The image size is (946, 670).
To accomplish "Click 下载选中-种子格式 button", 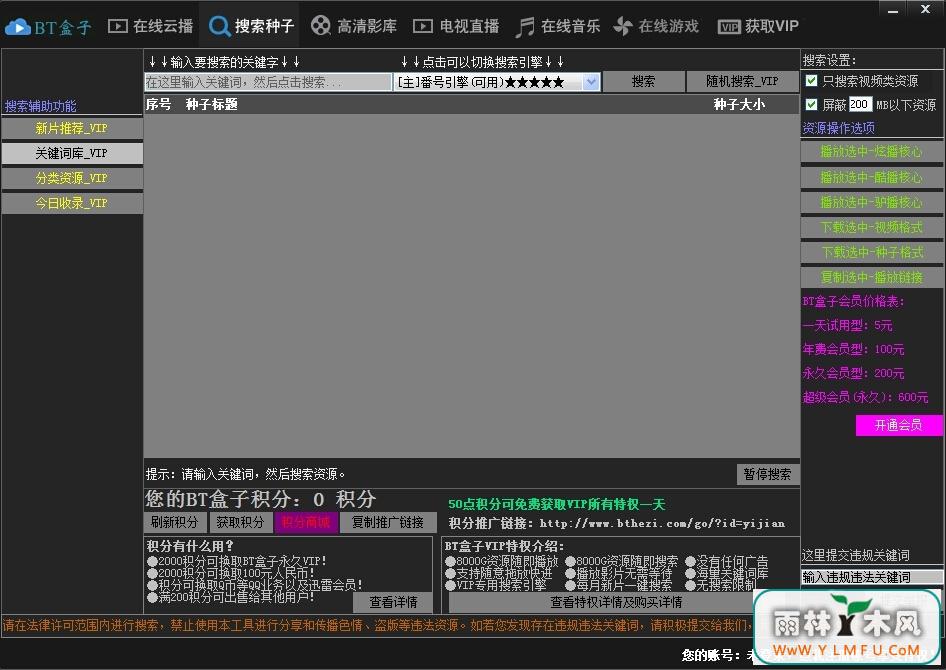I will [x=871, y=252].
